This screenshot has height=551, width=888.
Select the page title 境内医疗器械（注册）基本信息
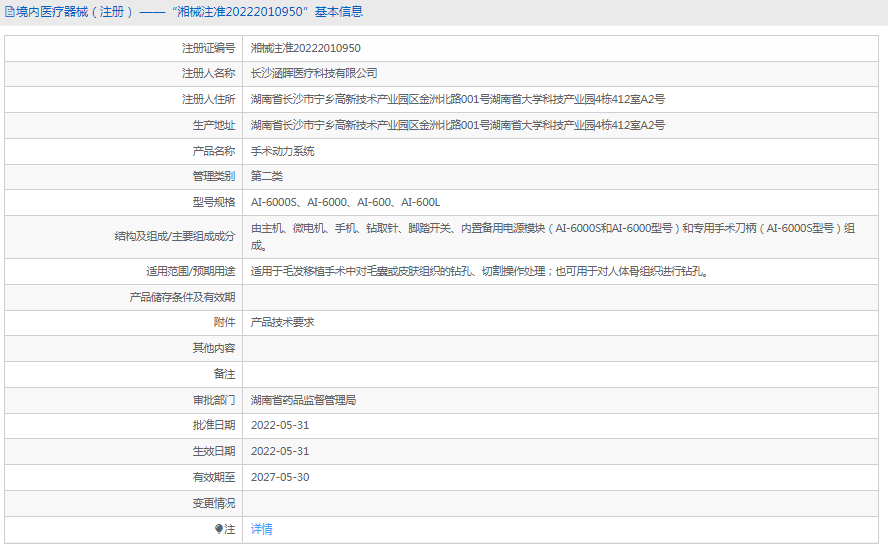click(189, 12)
